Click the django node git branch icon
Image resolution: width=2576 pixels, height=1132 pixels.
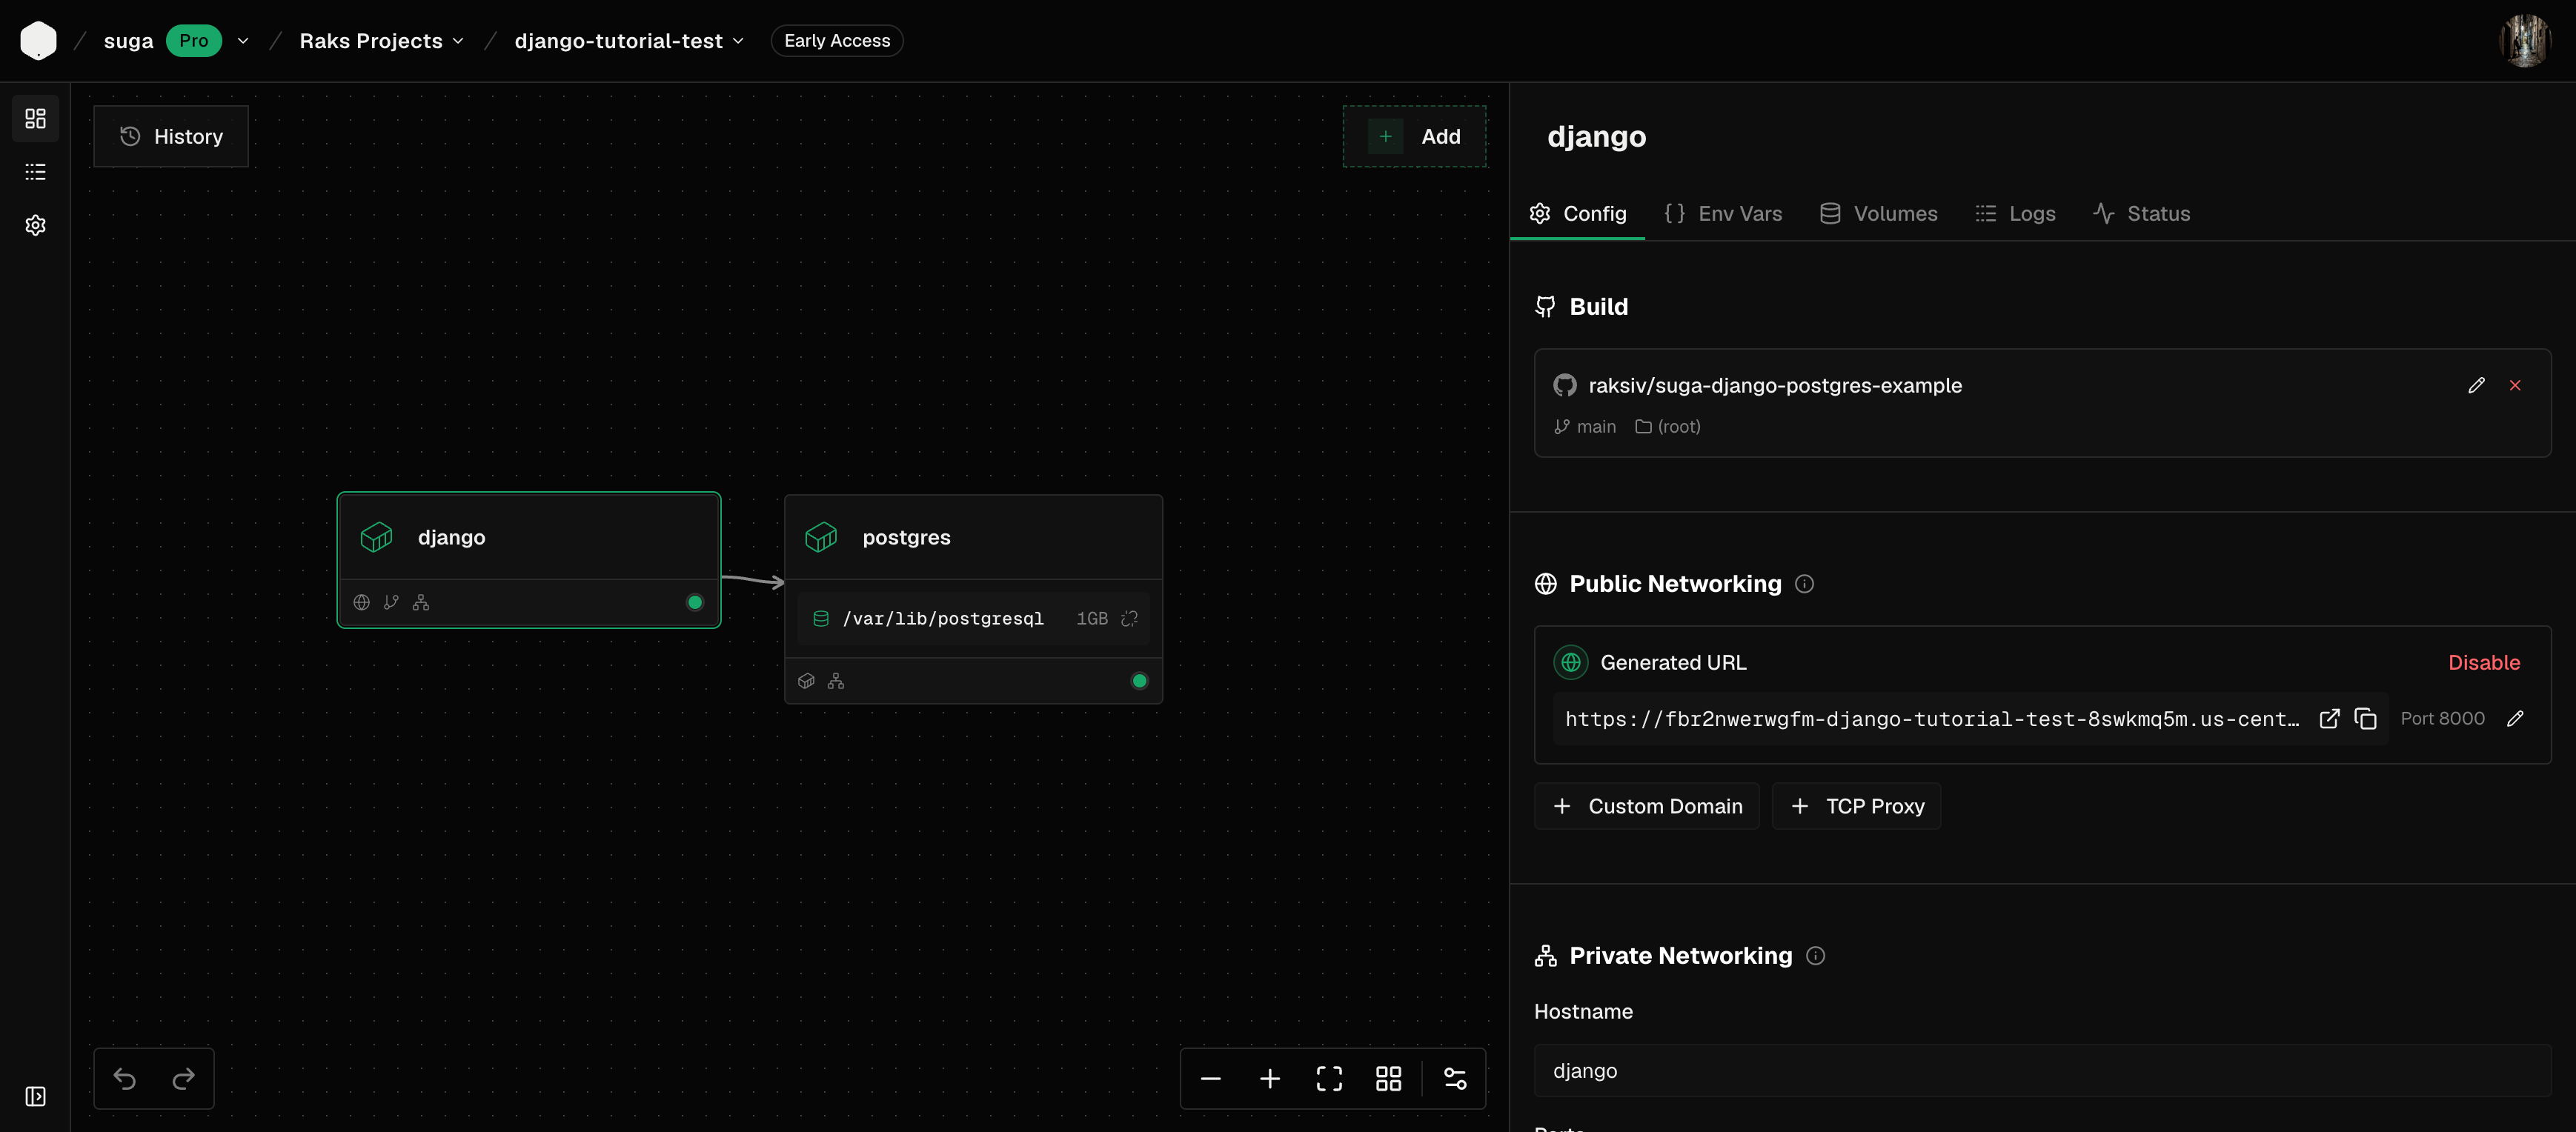pyautogui.click(x=391, y=602)
